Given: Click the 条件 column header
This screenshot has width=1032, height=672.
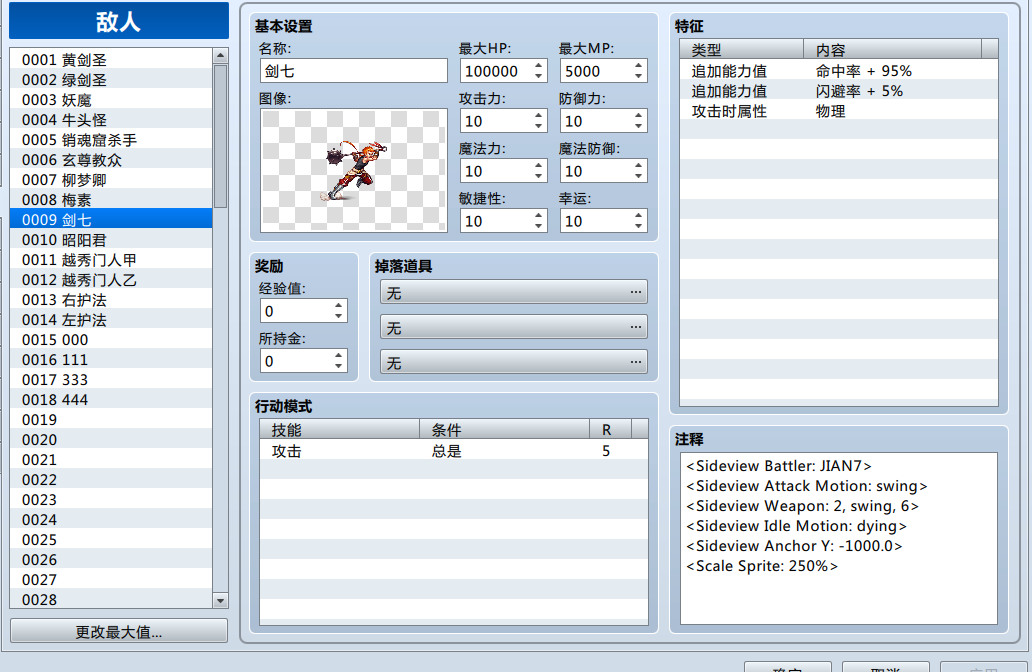Looking at the screenshot, I should [x=504, y=429].
